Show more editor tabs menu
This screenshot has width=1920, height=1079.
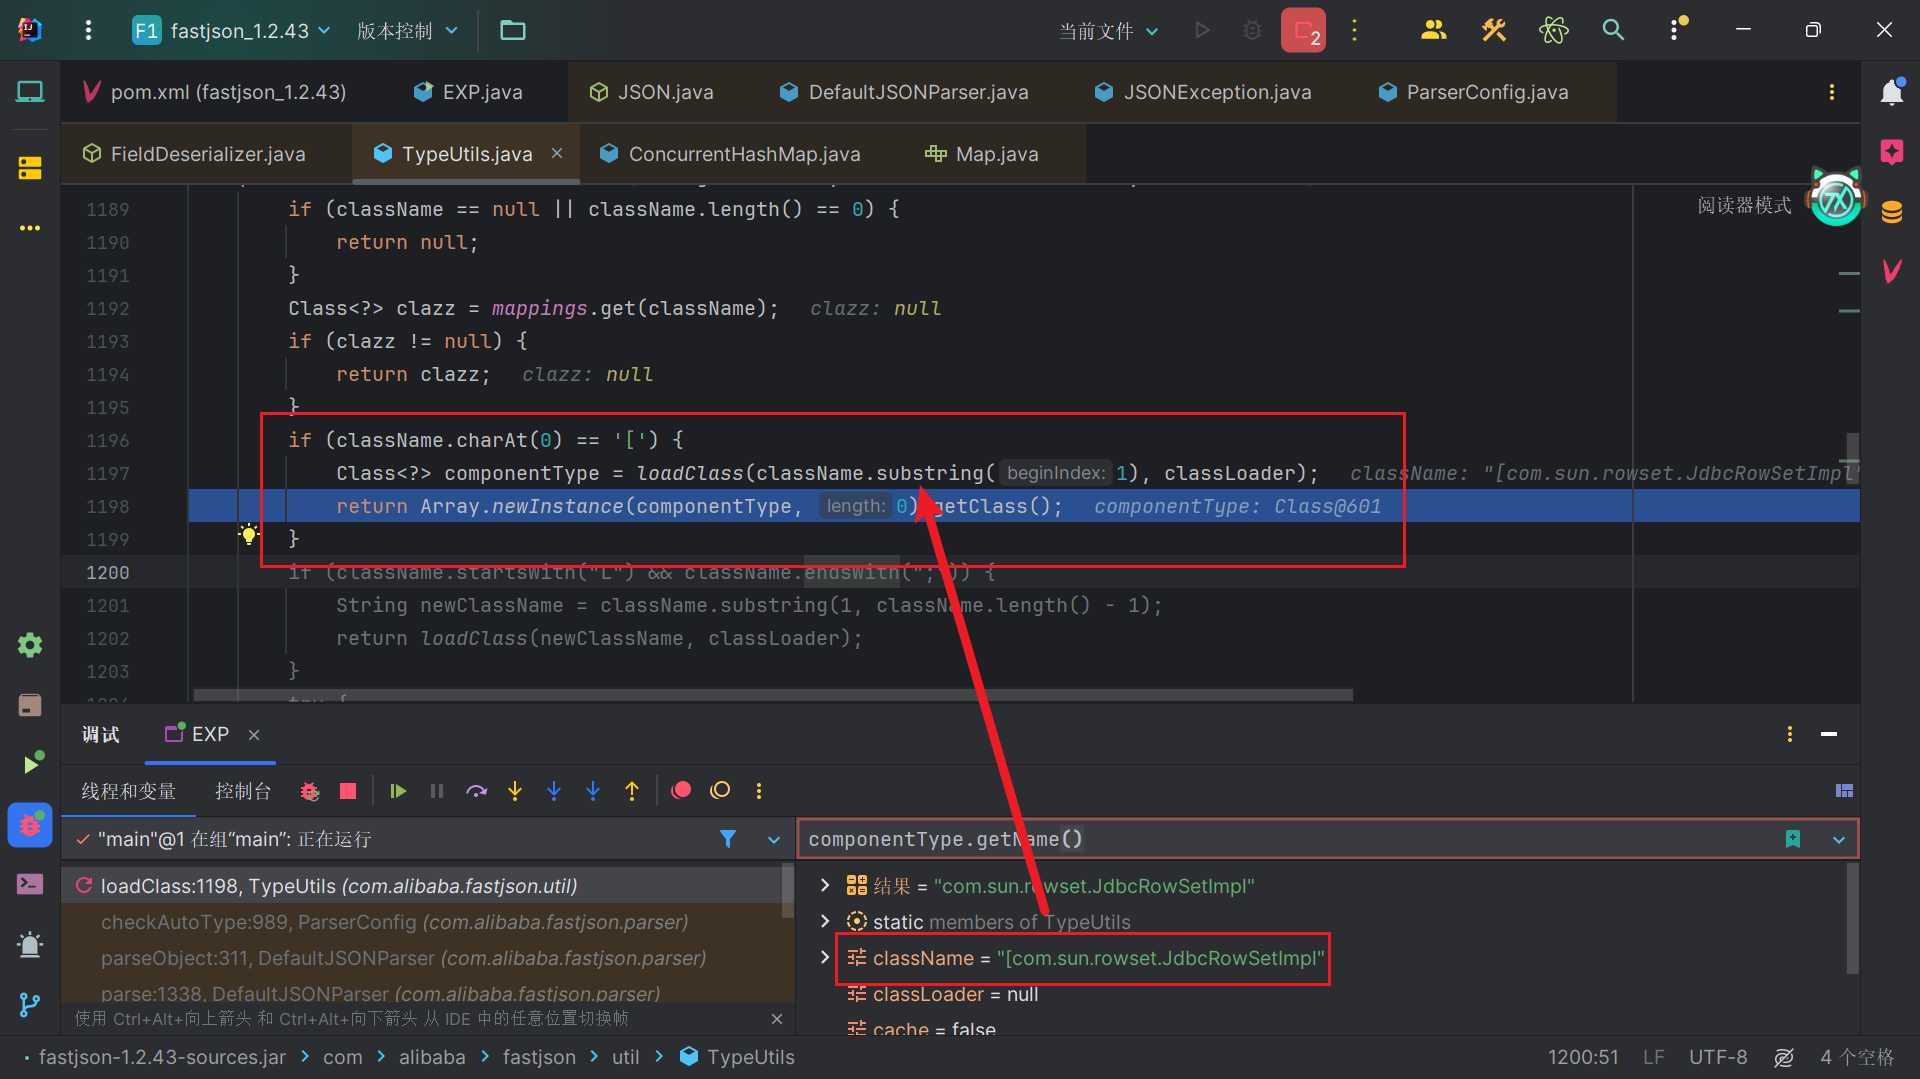tap(1832, 92)
